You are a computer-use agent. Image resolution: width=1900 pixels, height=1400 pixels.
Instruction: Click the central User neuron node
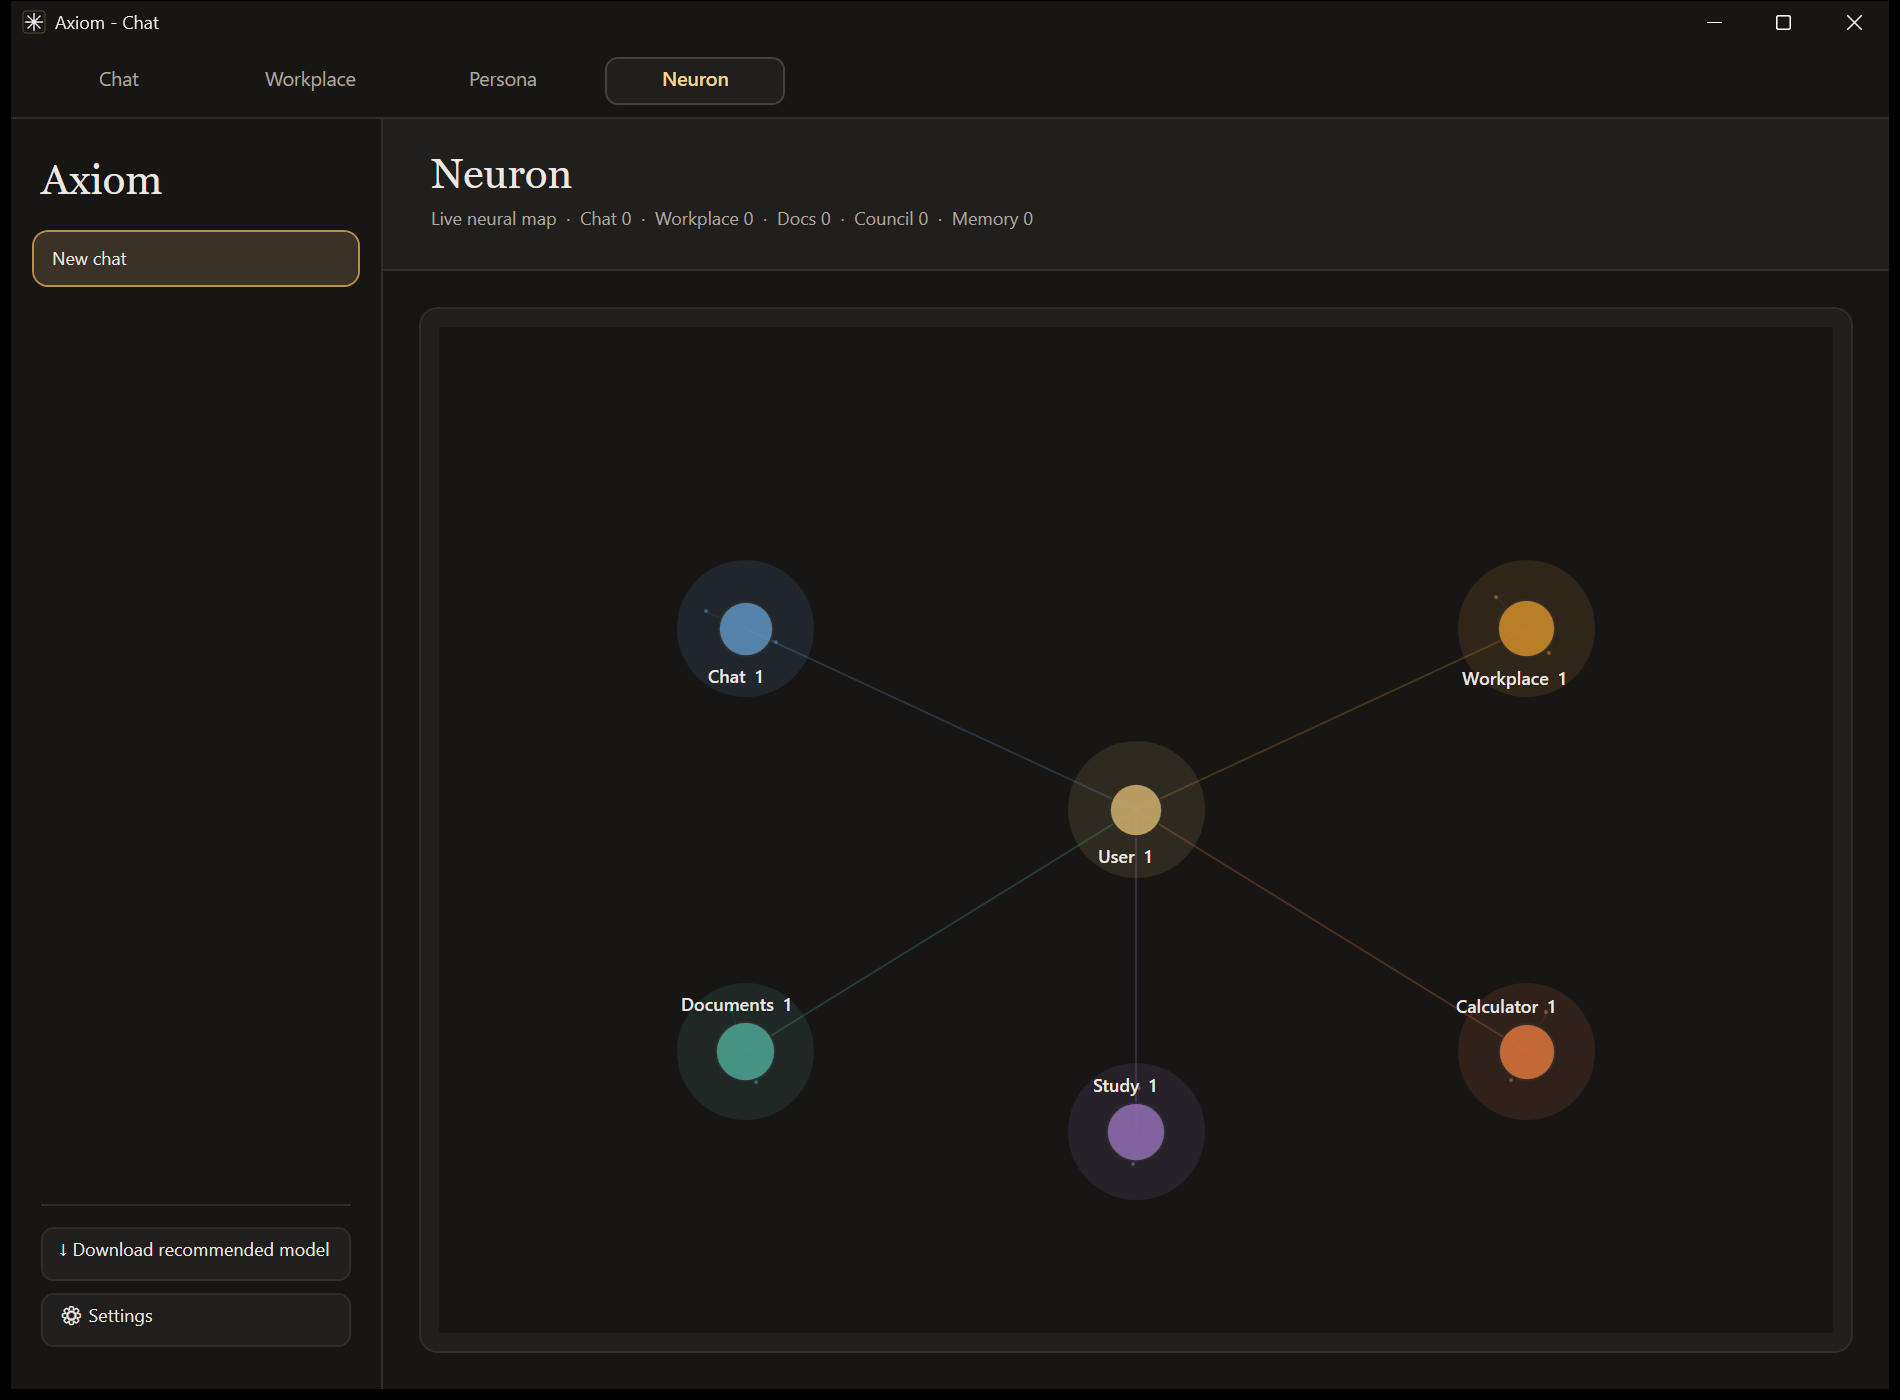pos(1136,810)
